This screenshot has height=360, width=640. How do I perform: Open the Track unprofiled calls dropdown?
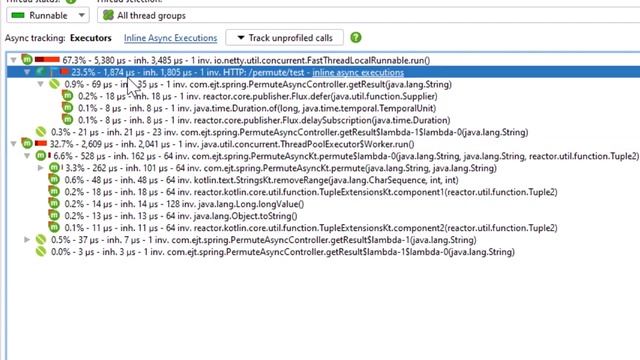coord(284,38)
